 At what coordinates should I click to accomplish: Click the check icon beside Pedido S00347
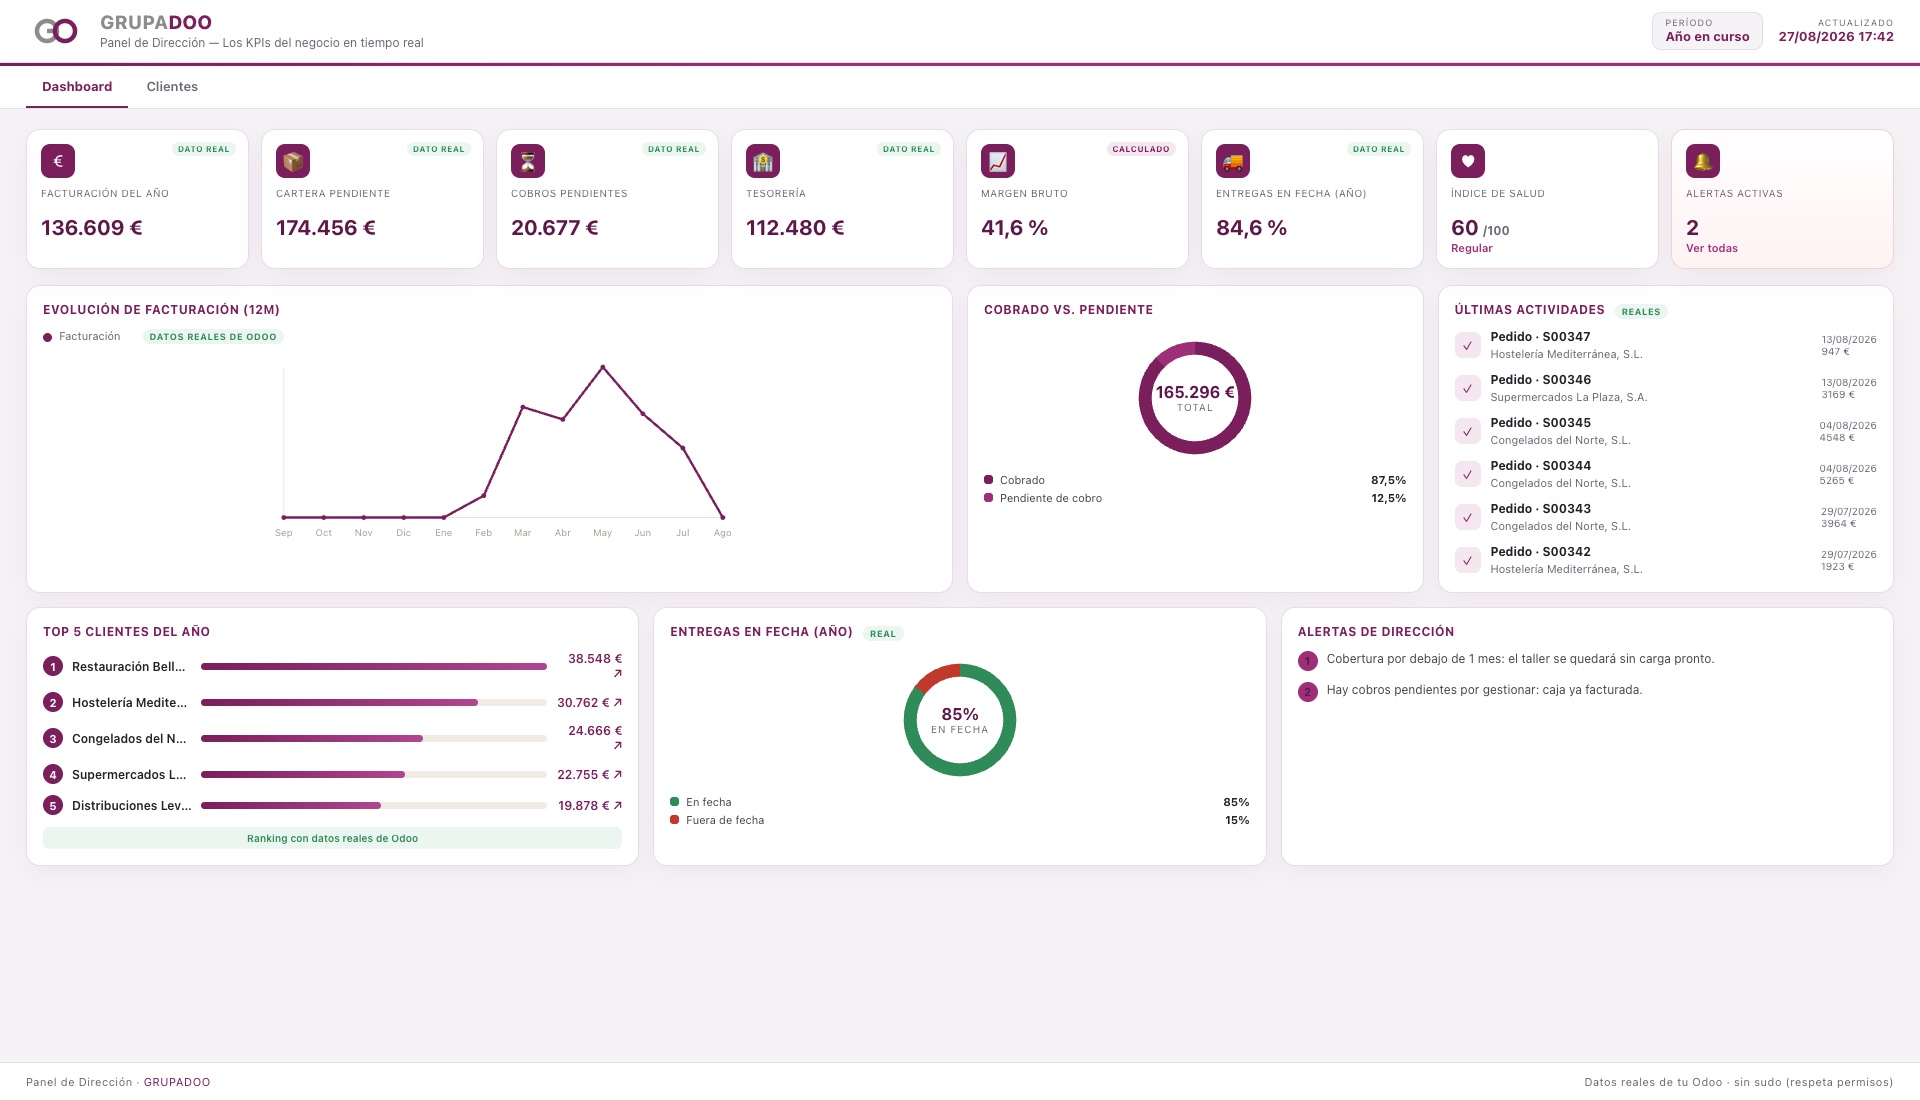(1467, 345)
